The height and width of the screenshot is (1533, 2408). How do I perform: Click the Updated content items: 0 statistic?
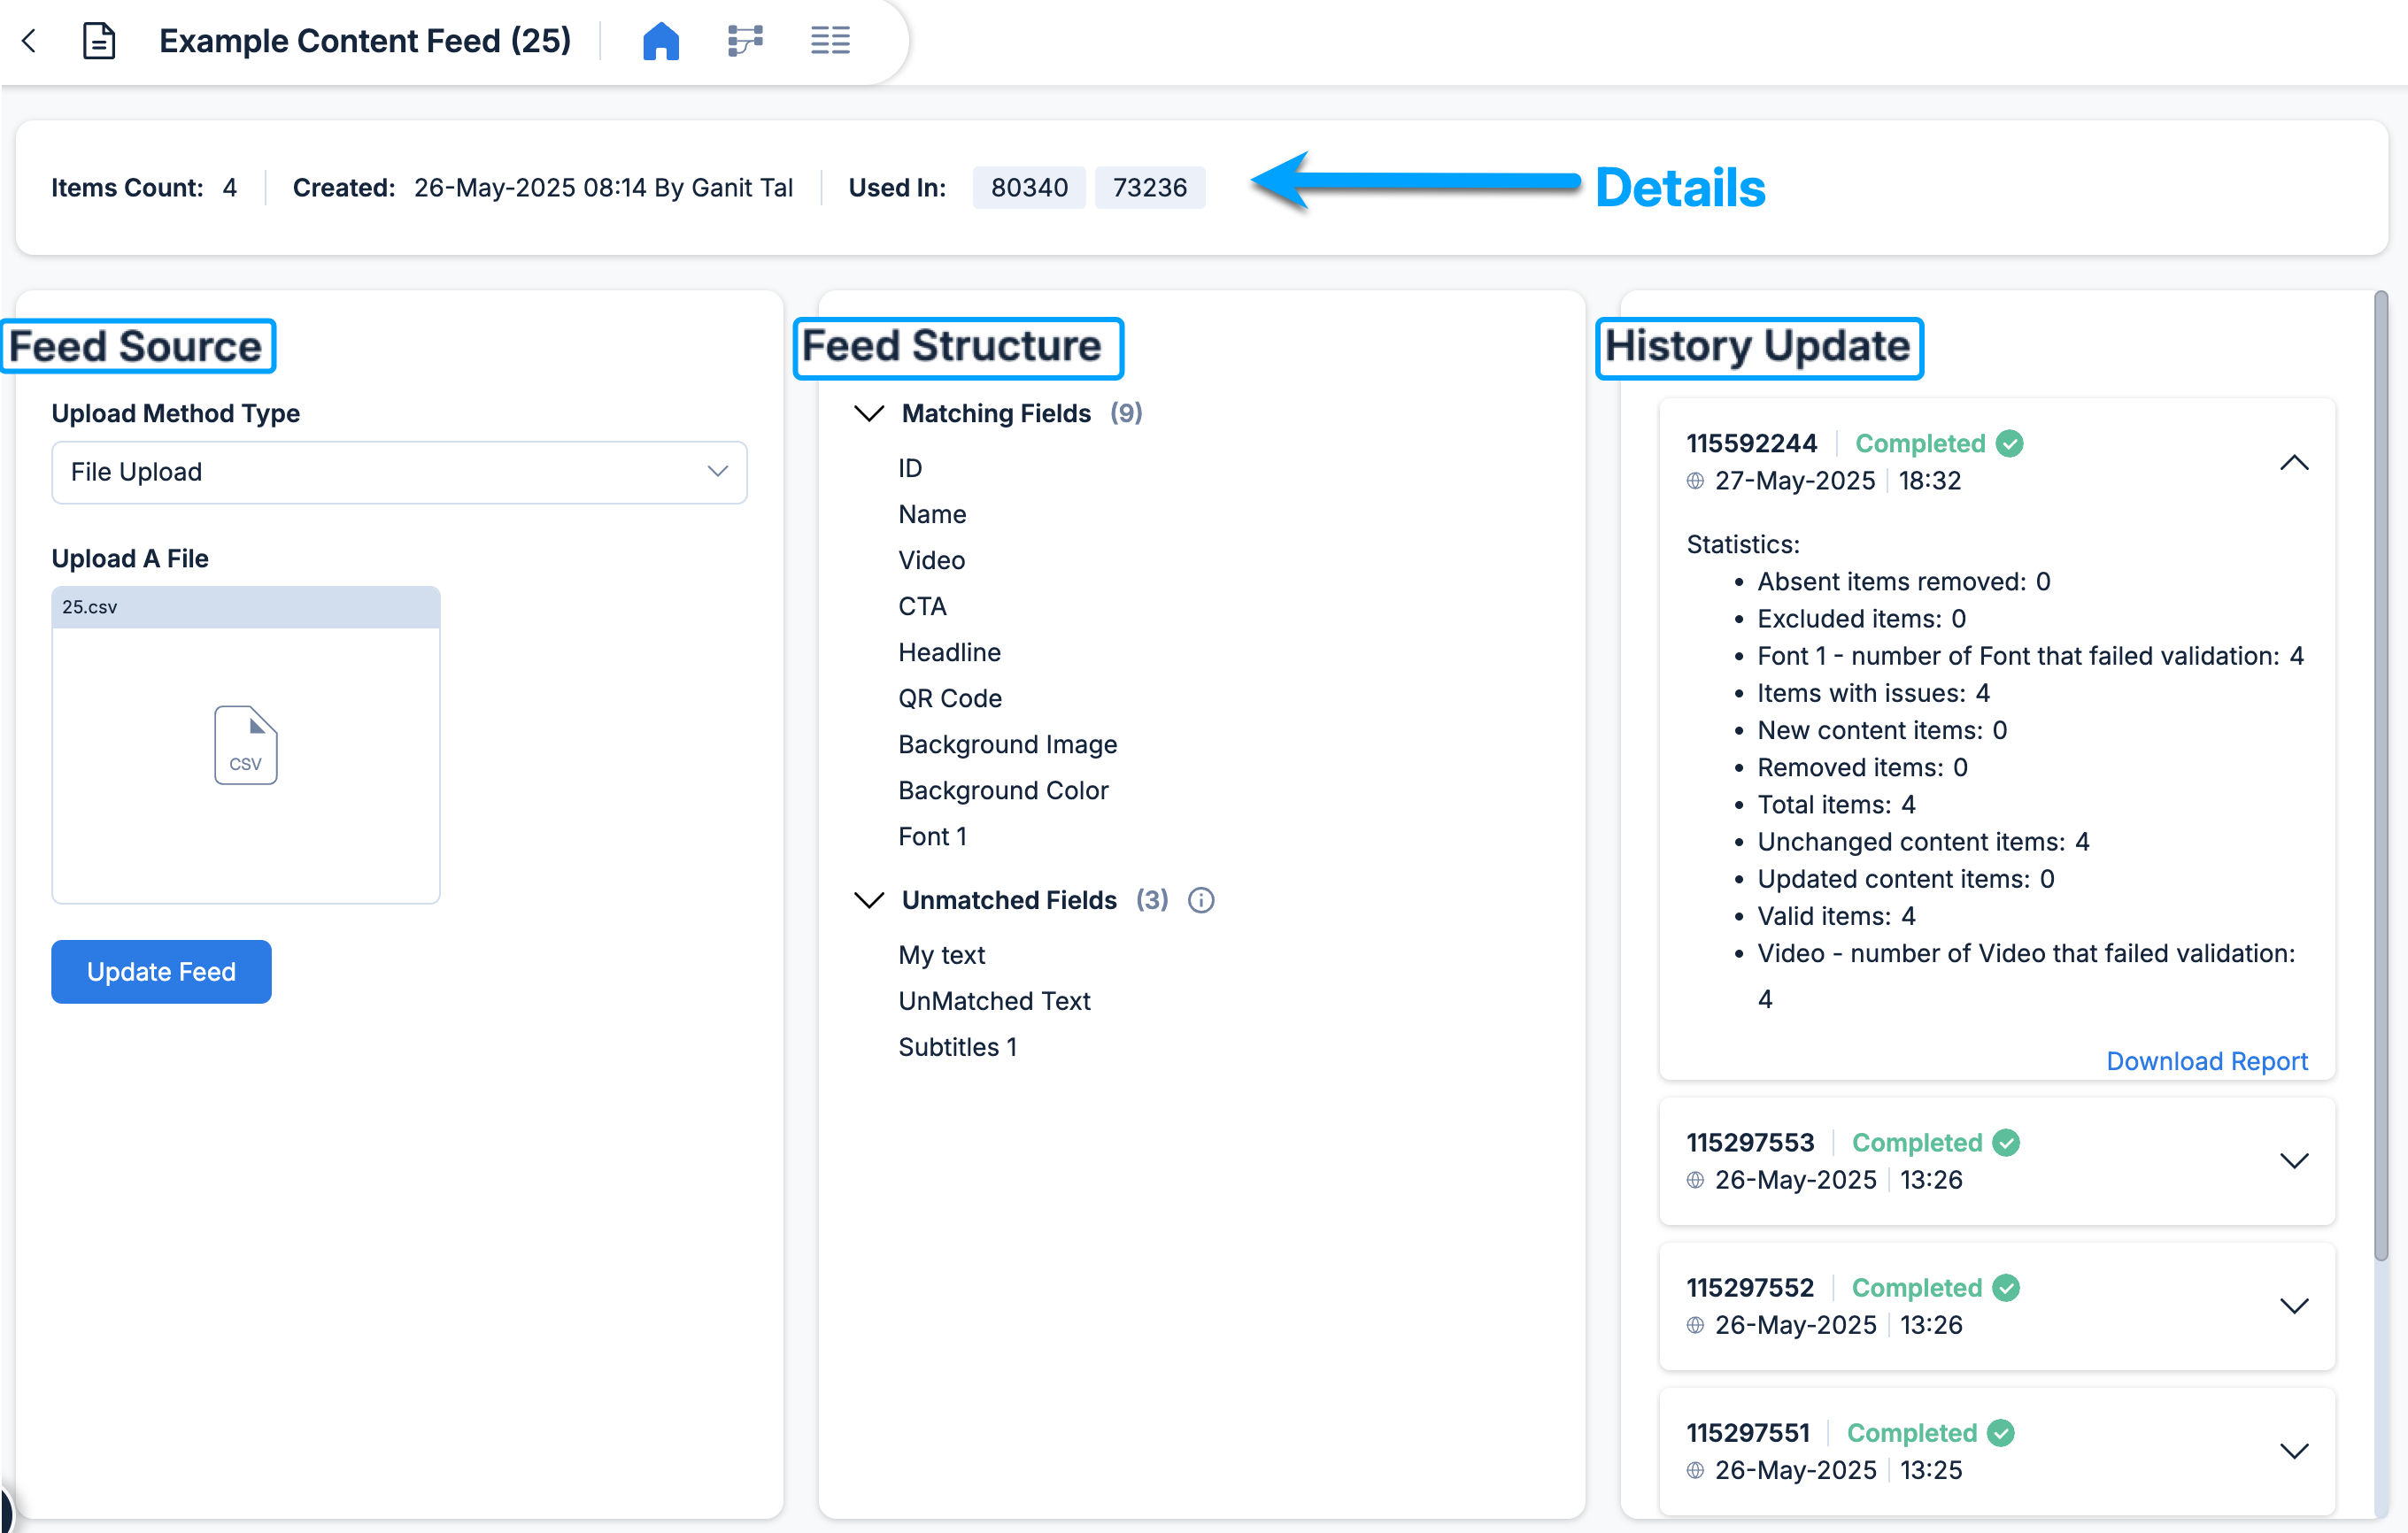pos(1906,879)
